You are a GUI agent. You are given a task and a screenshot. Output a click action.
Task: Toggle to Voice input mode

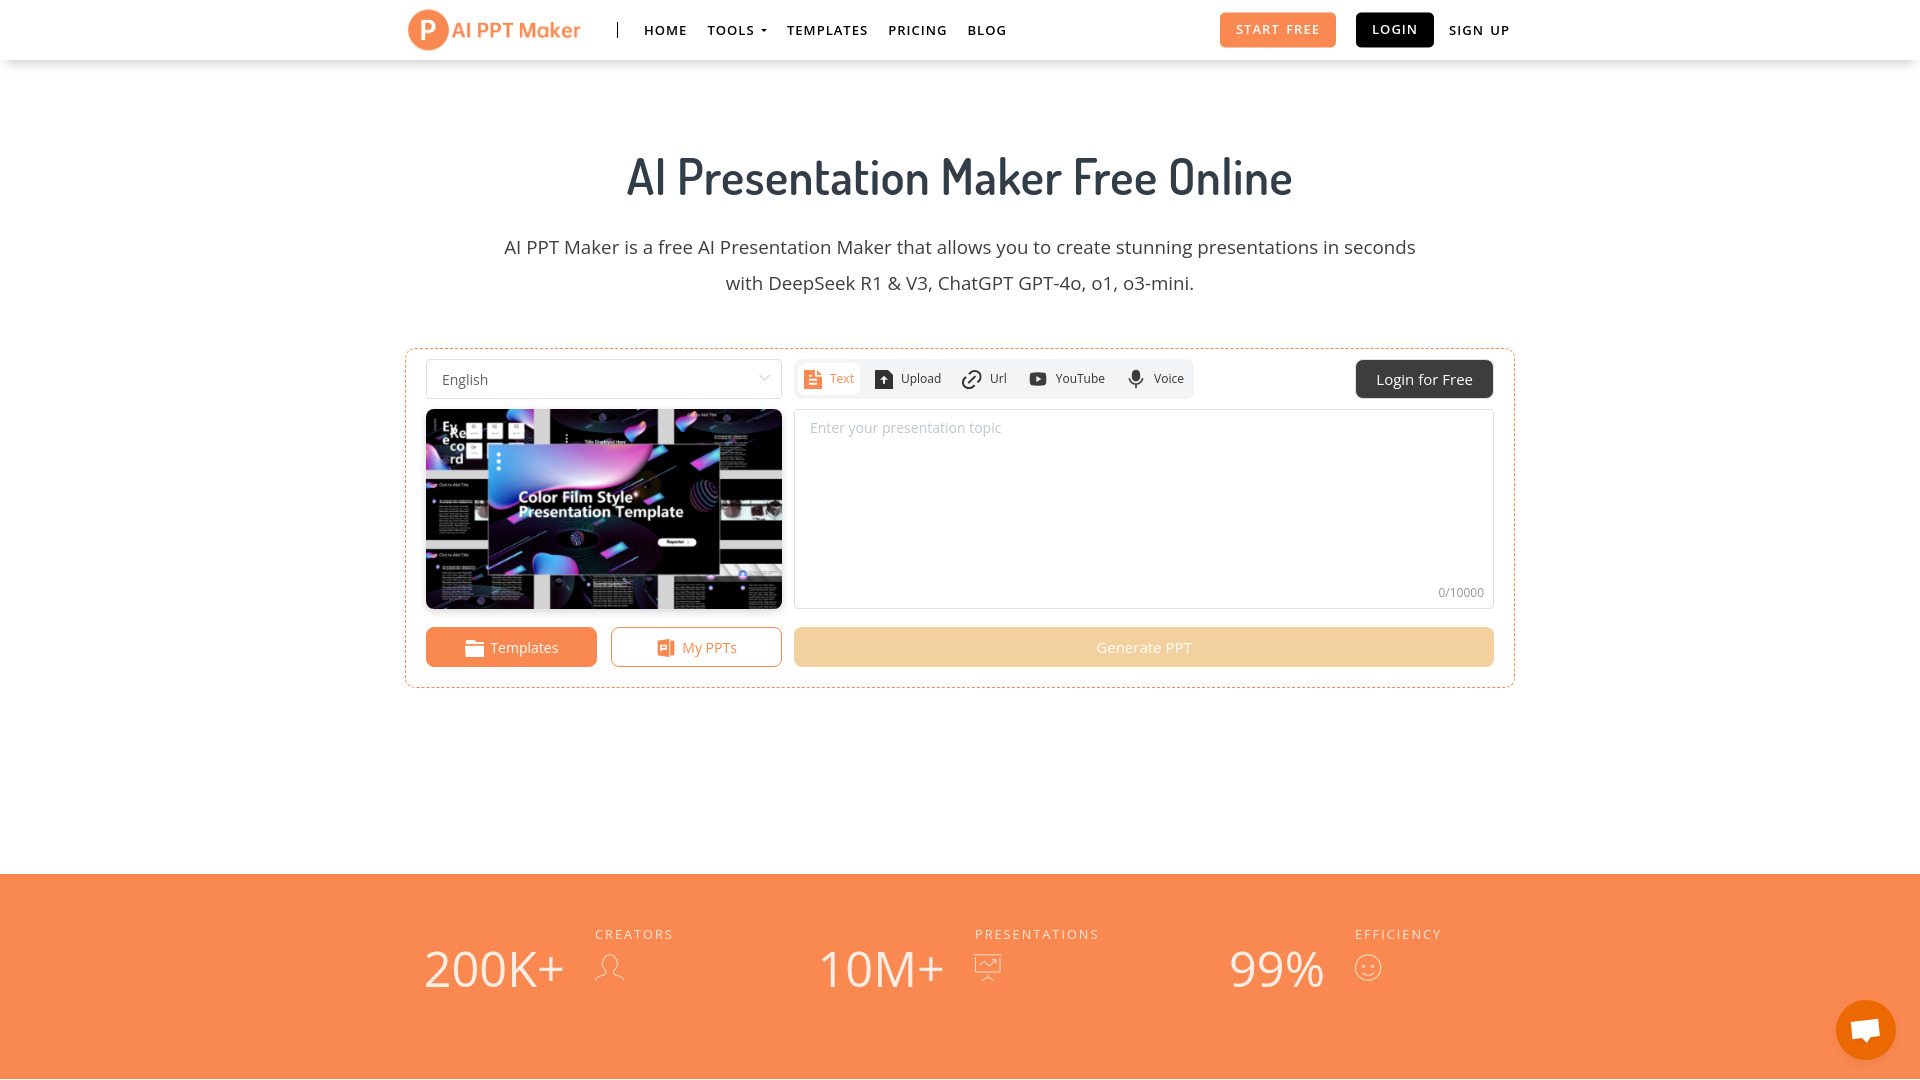click(1155, 378)
